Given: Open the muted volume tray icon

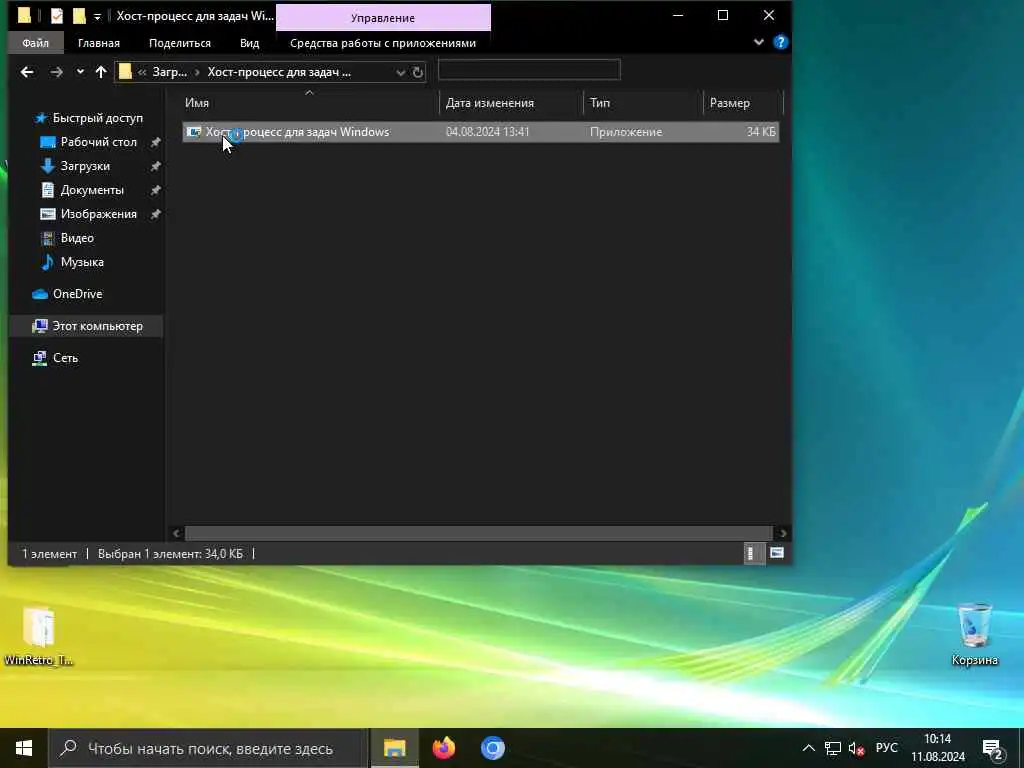Looking at the screenshot, I should click(856, 748).
